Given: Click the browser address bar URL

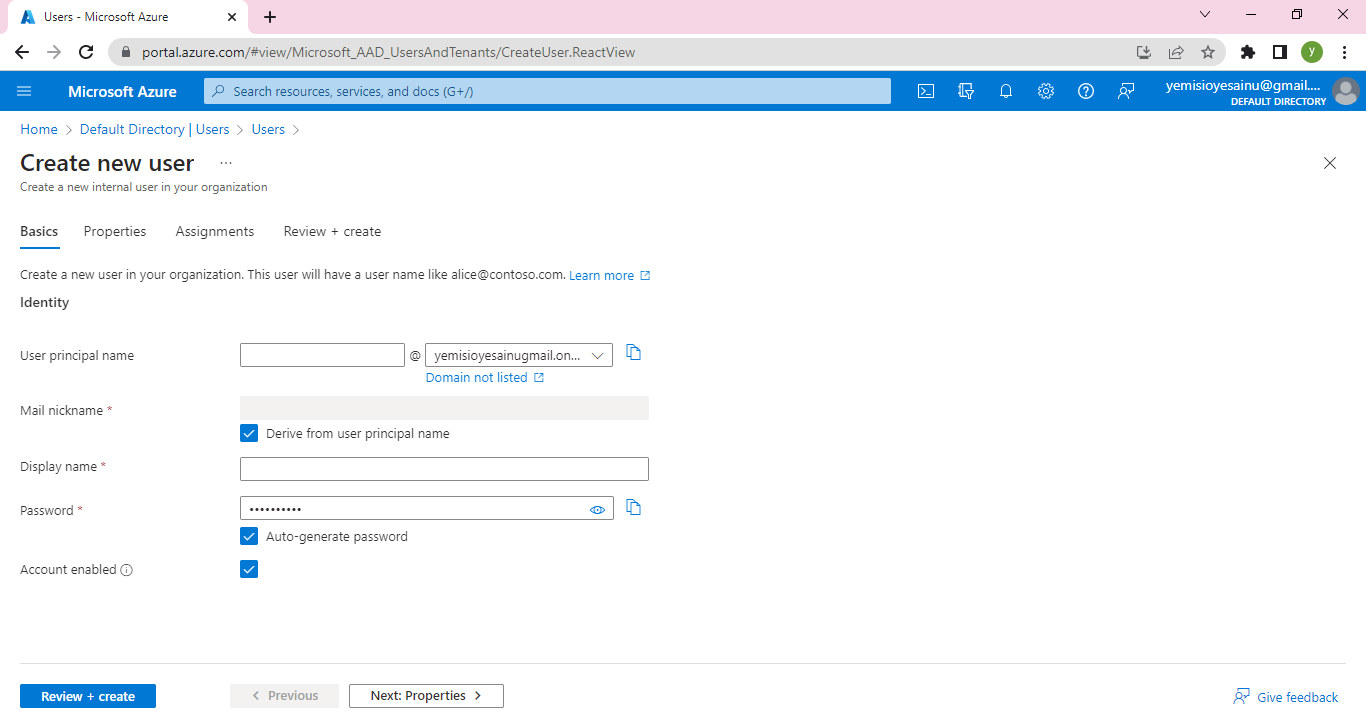Looking at the screenshot, I should point(388,52).
